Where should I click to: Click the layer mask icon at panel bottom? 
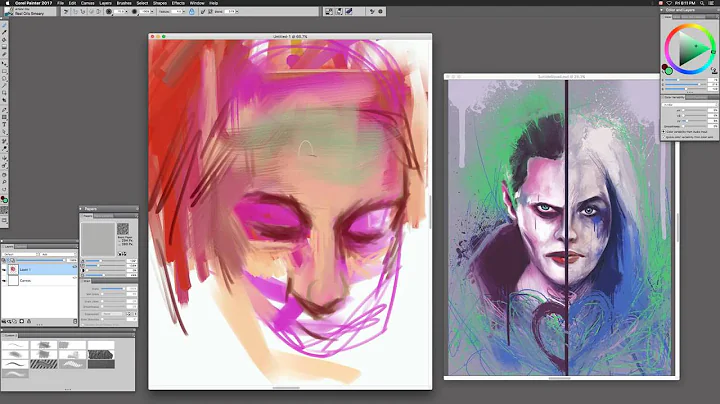(22, 321)
